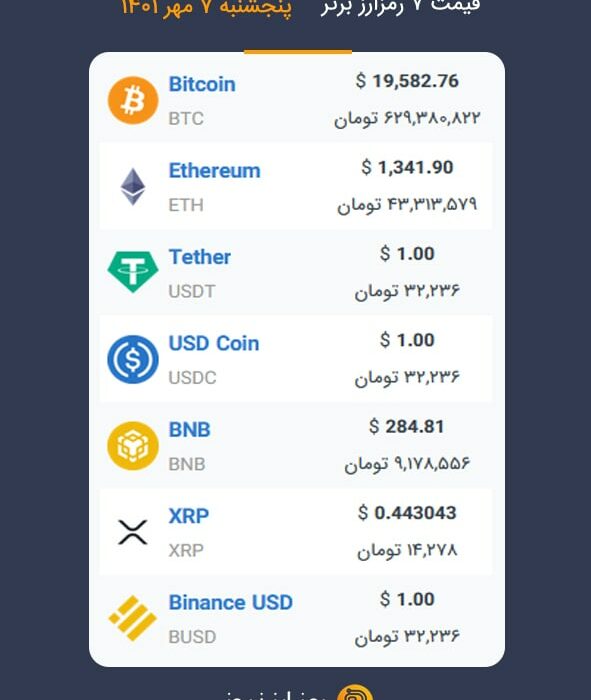This screenshot has width=591, height=700.
Task: Click the Bitcoin price $ 19,582.76
Action: pyautogui.click(x=407, y=81)
